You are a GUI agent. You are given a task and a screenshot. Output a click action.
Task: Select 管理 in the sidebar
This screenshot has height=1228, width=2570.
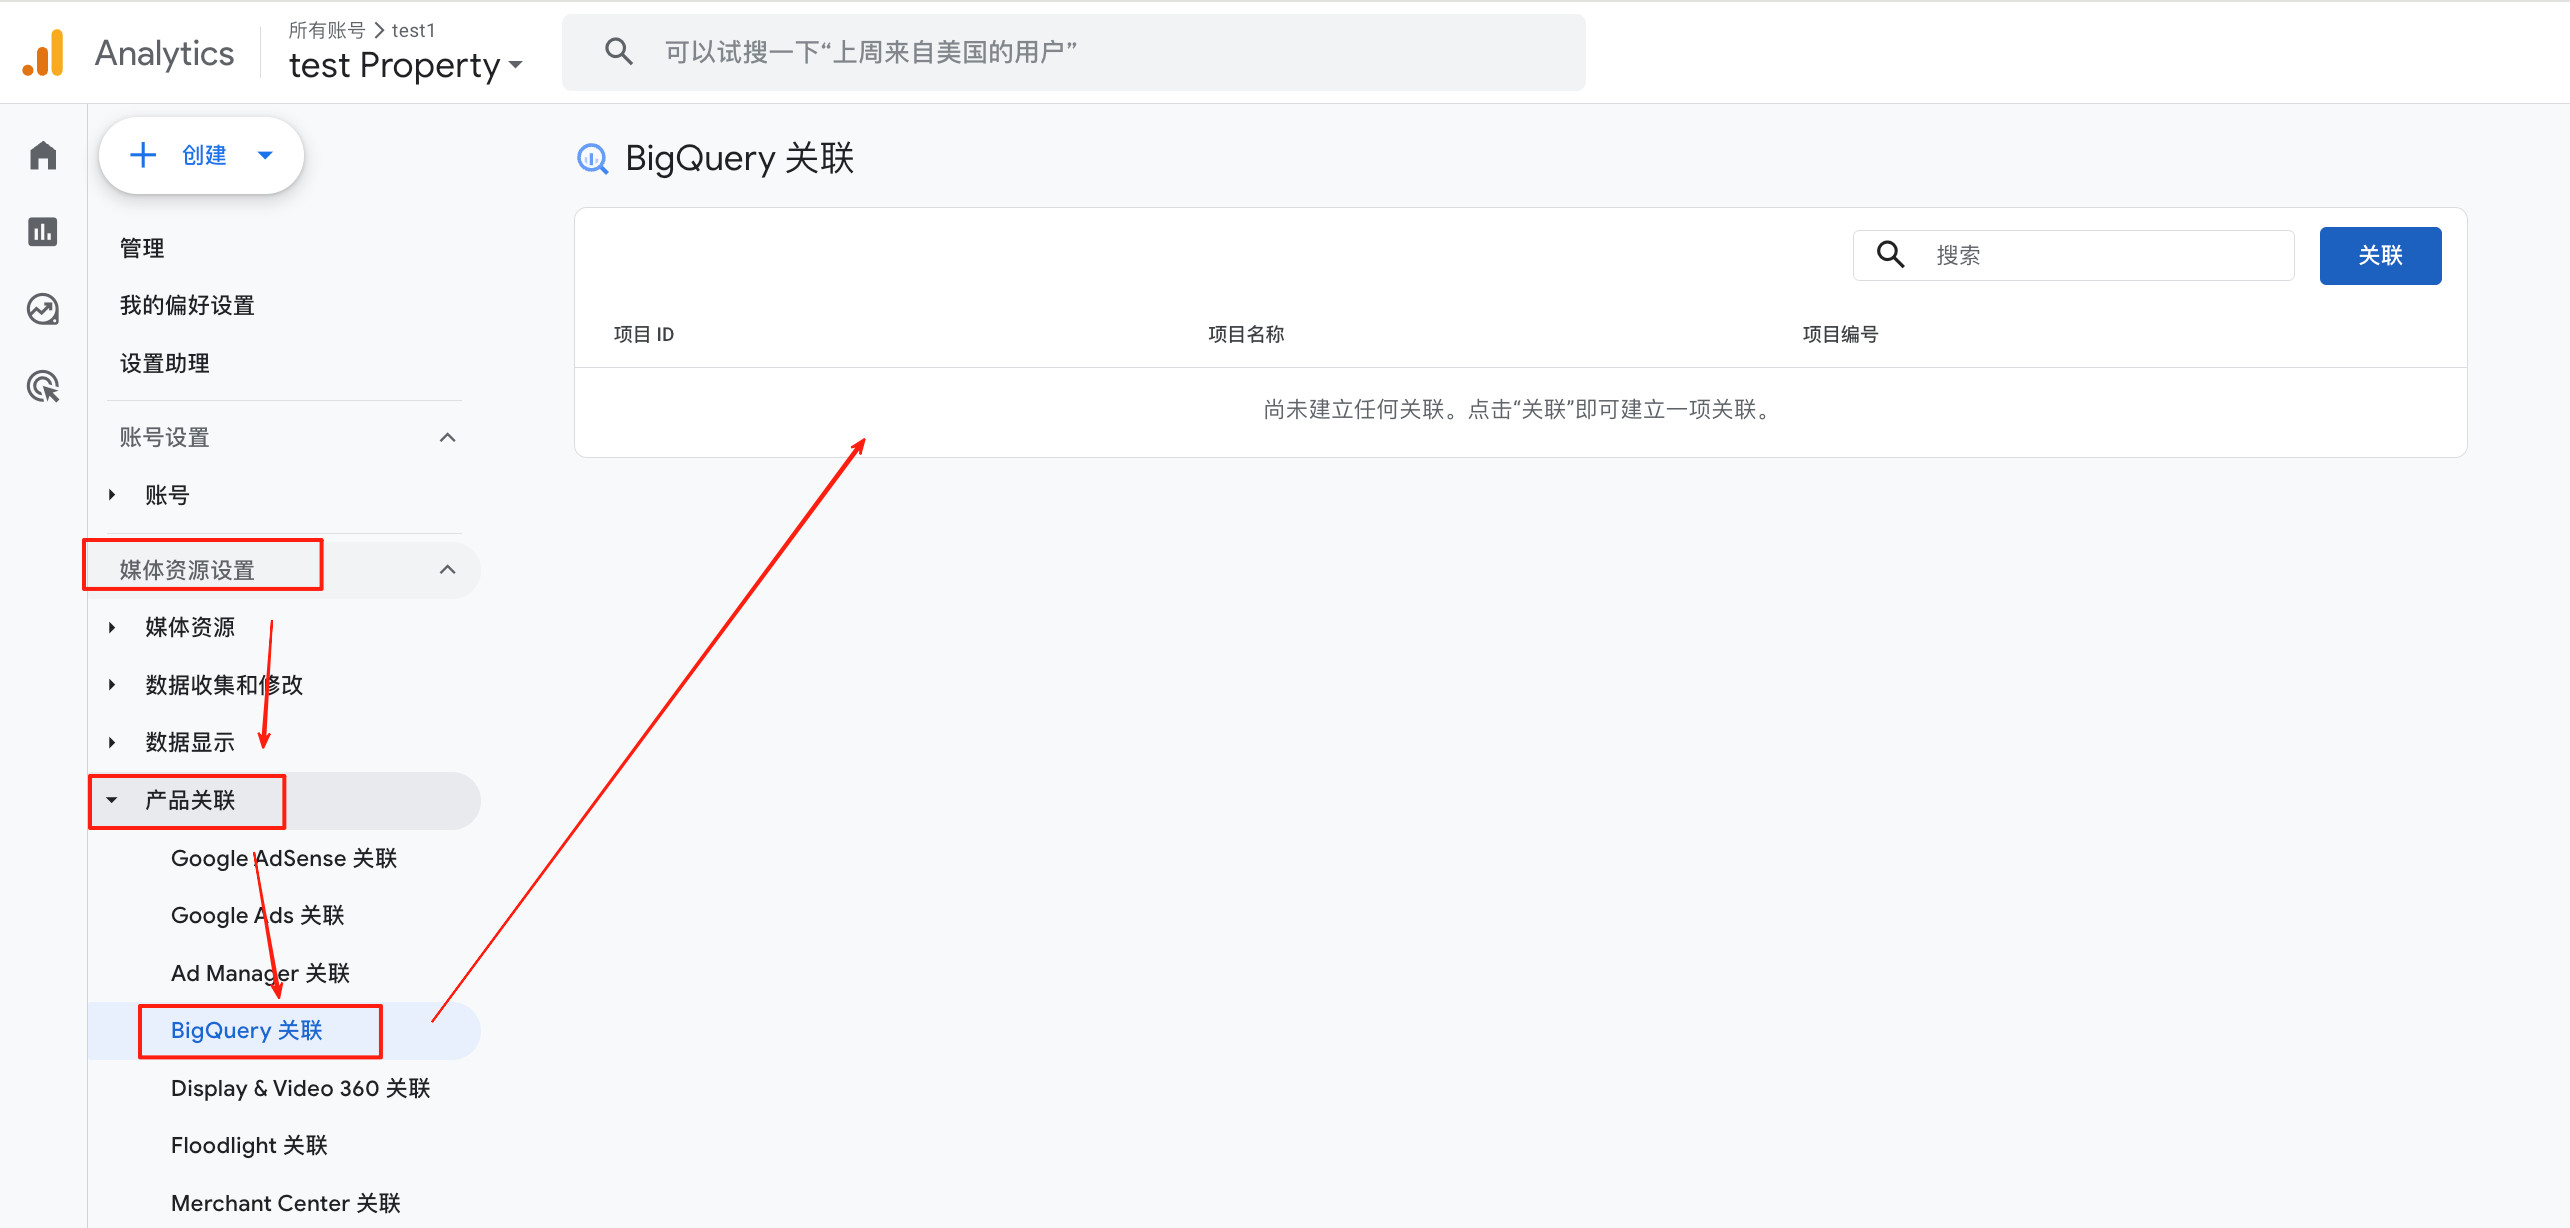[141, 248]
